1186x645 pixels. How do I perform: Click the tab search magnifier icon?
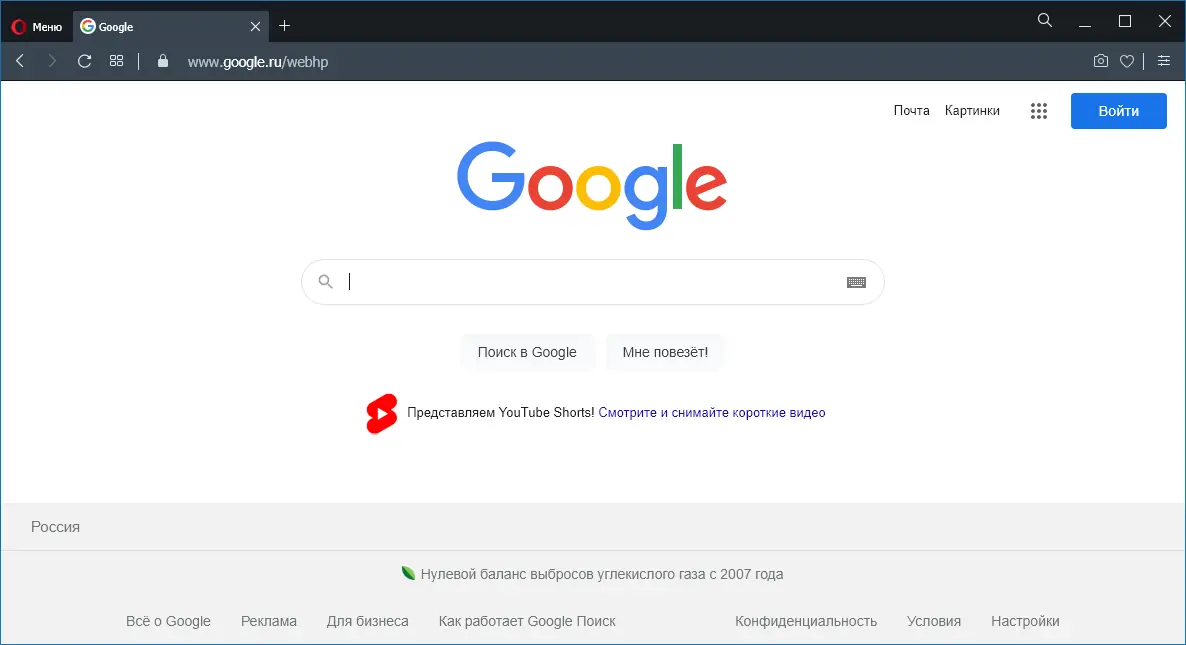click(1045, 20)
